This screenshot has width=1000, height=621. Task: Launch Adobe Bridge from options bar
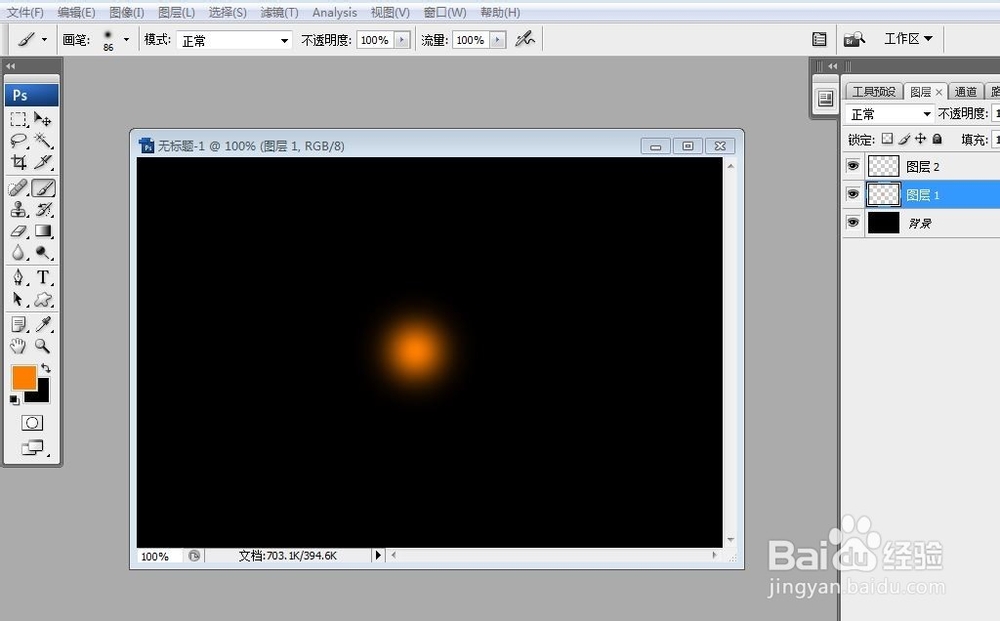pyautogui.click(x=854, y=40)
